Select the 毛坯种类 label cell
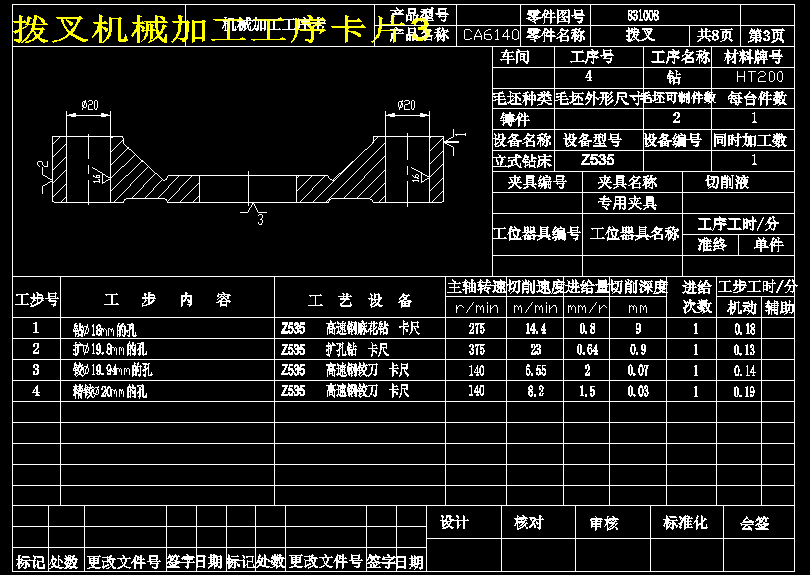810x575 pixels. (523, 98)
